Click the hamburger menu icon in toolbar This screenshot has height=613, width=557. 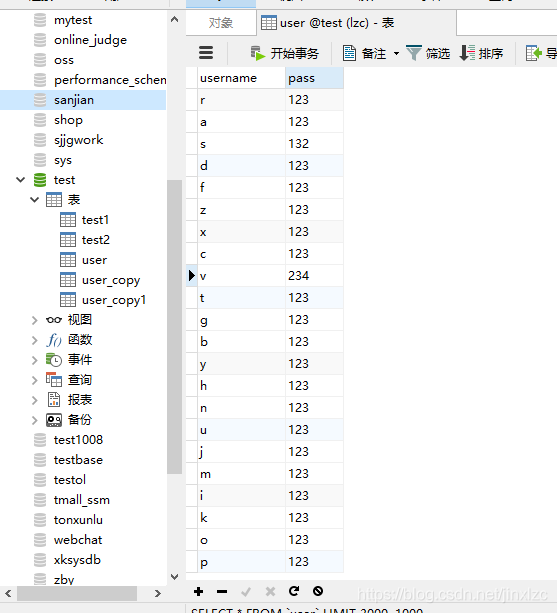(206, 53)
